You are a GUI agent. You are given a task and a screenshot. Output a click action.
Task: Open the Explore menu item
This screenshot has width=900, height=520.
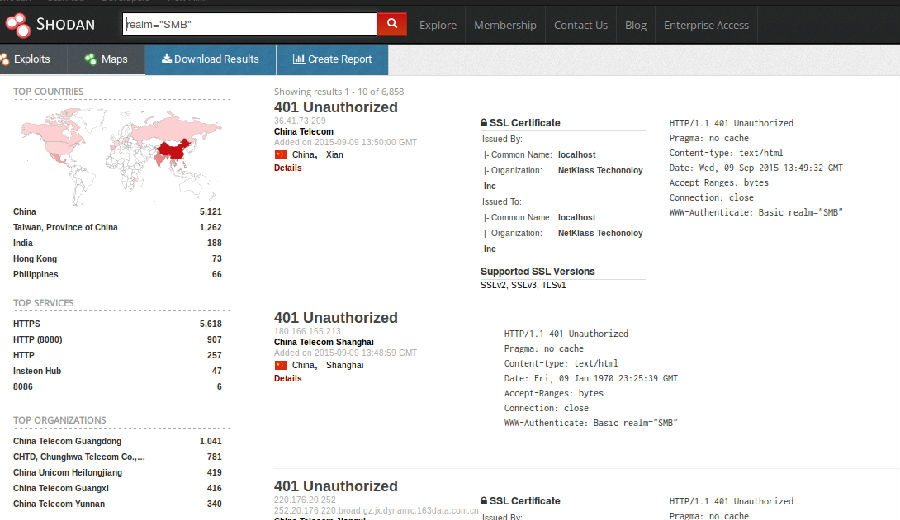point(438,25)
